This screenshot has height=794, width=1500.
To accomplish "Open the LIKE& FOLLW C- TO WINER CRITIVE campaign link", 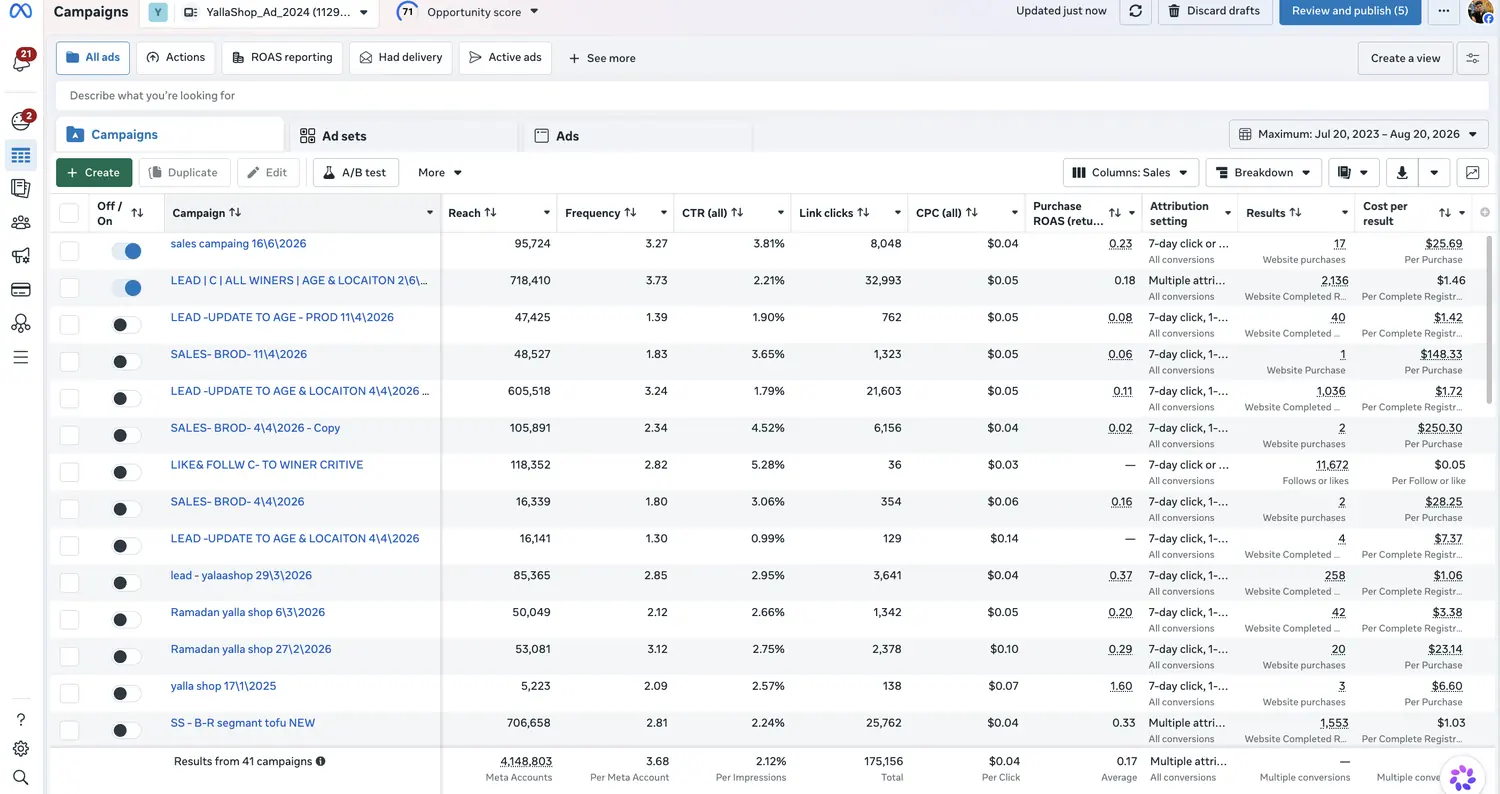I will tap(267, 465).
